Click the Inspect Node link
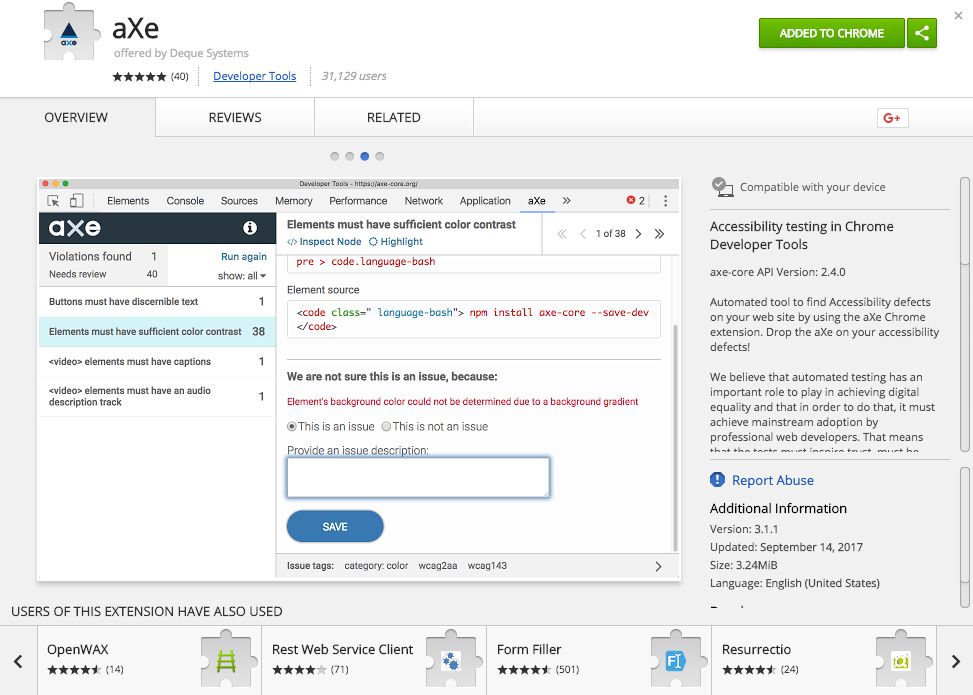Image resolution: width=973 pixels, height=695 pixels. pyautogui.click(x=325, y=241)
